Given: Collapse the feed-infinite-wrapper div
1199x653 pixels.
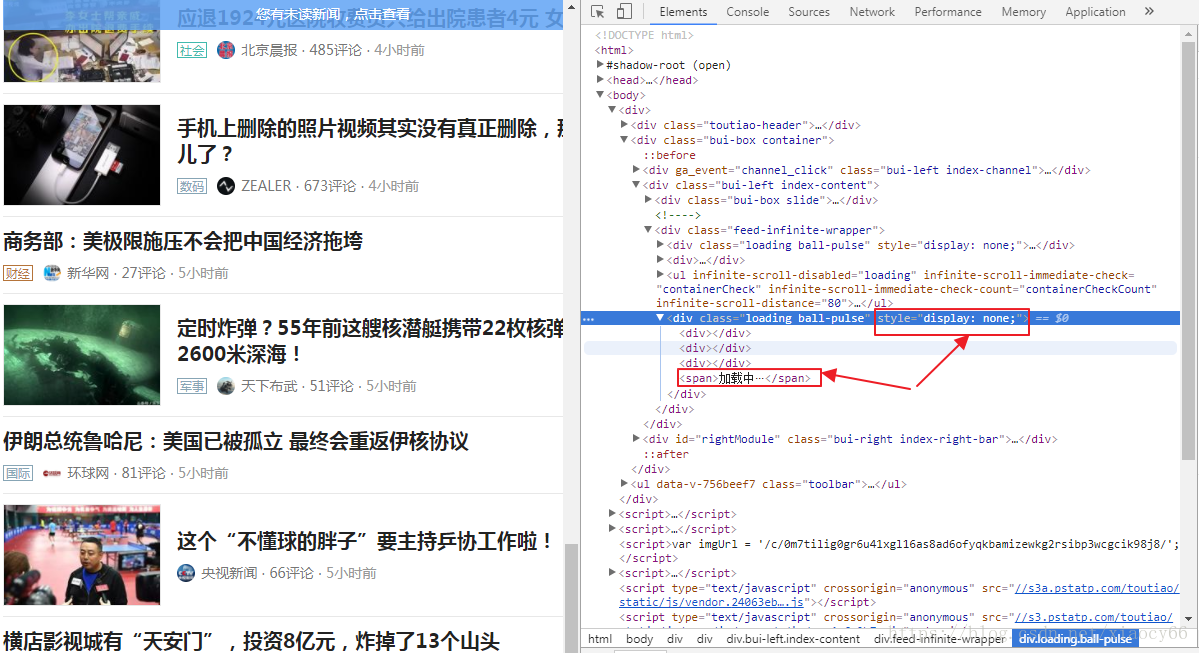Looking at the screenshot, I should (648, 229).
